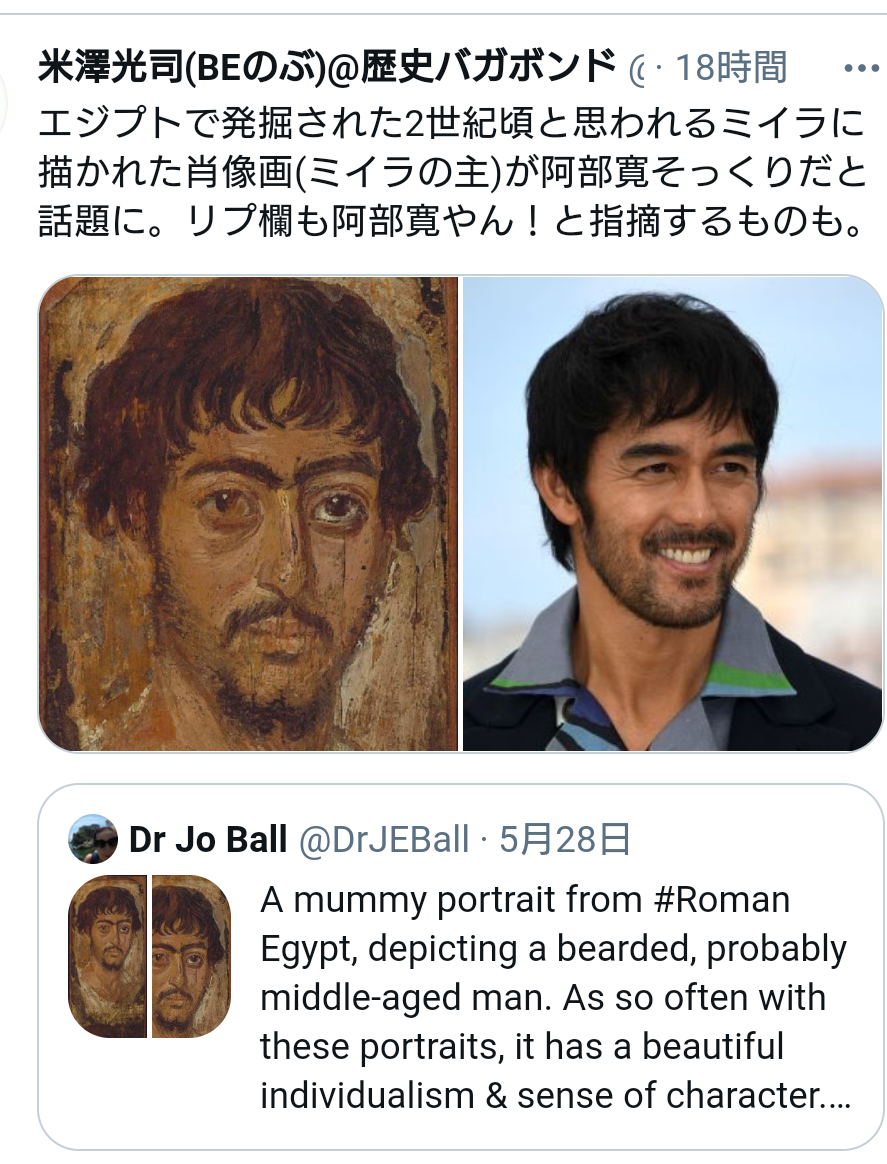Click the Japanese tweet text body

451,172
